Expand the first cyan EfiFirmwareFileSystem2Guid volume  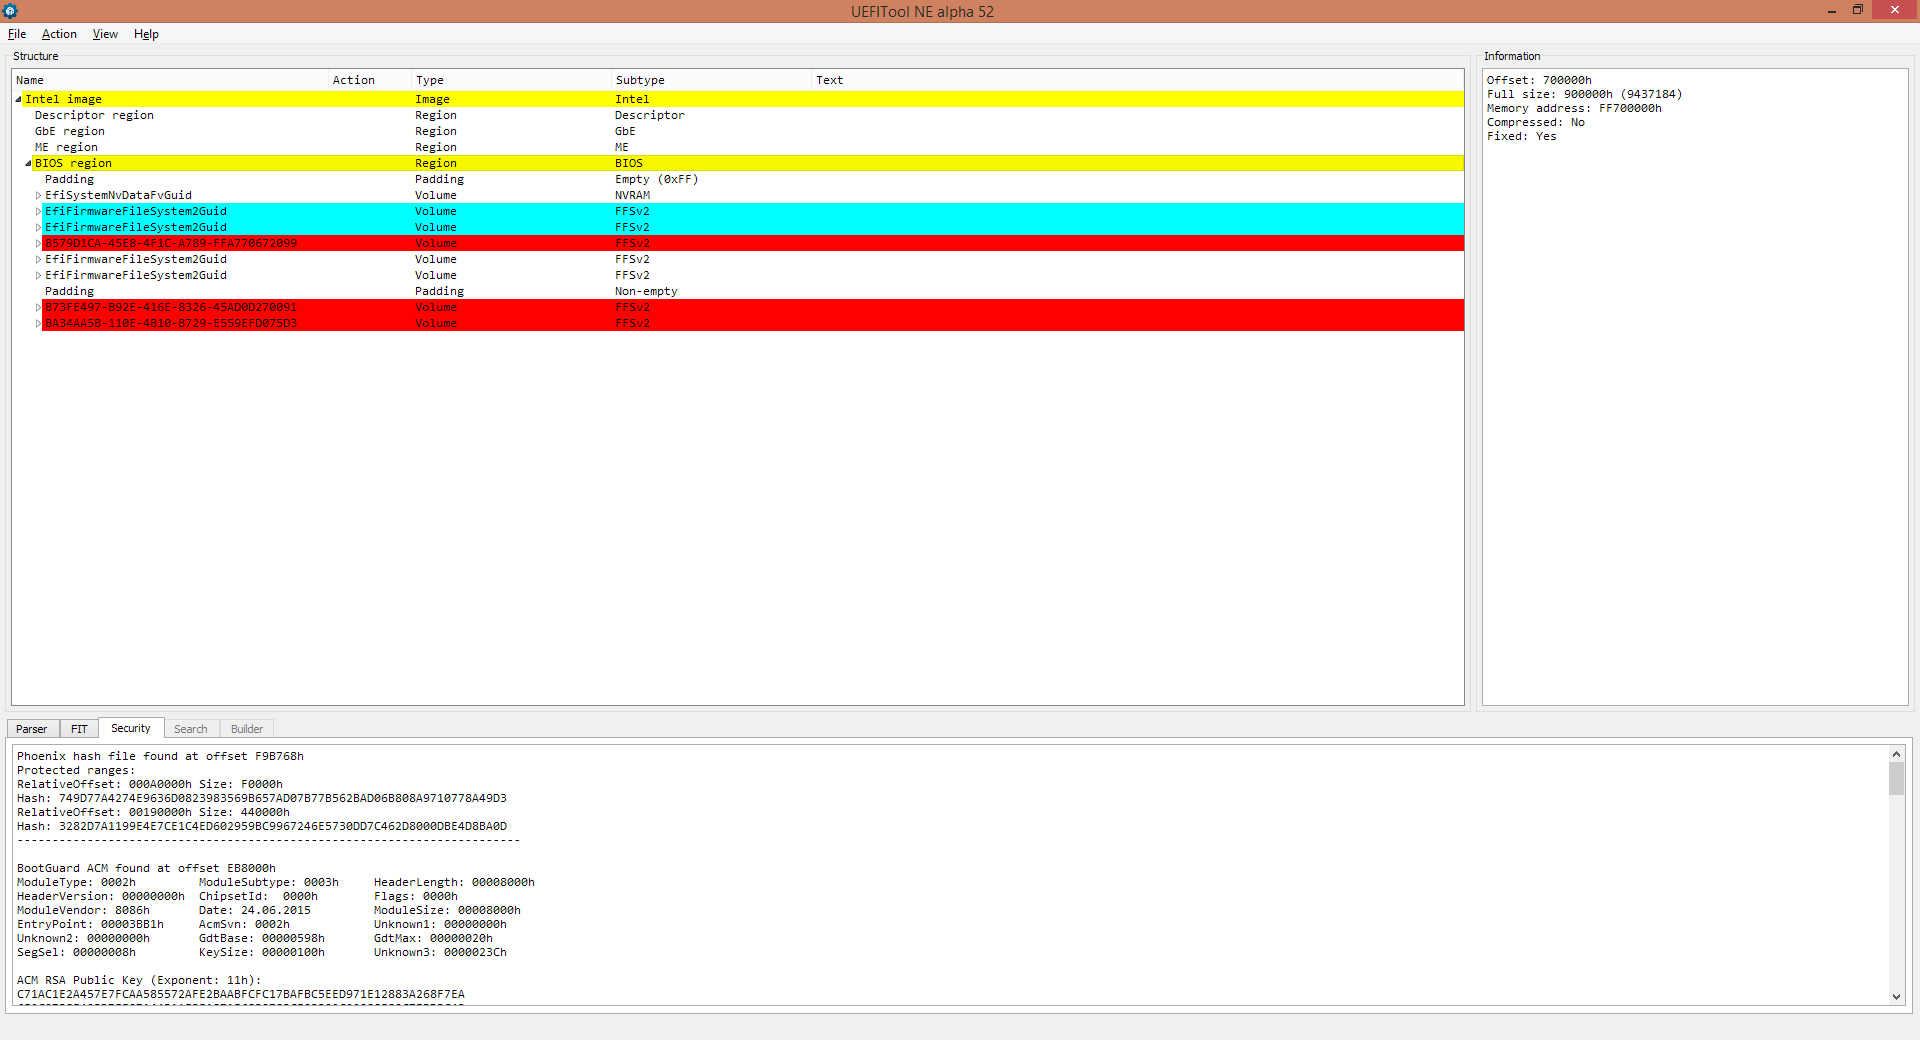tap(38, 211)
